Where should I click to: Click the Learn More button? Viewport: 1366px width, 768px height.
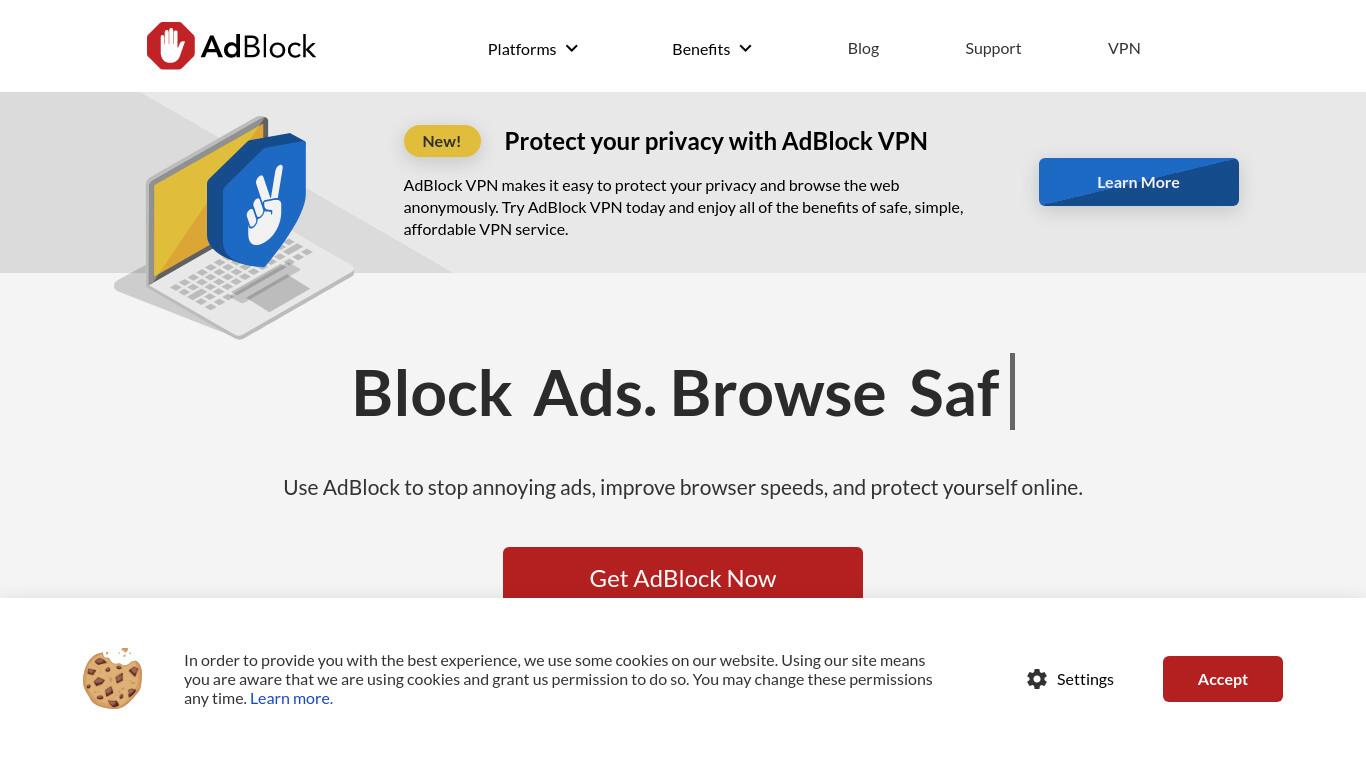click(x=1139, y=182)
